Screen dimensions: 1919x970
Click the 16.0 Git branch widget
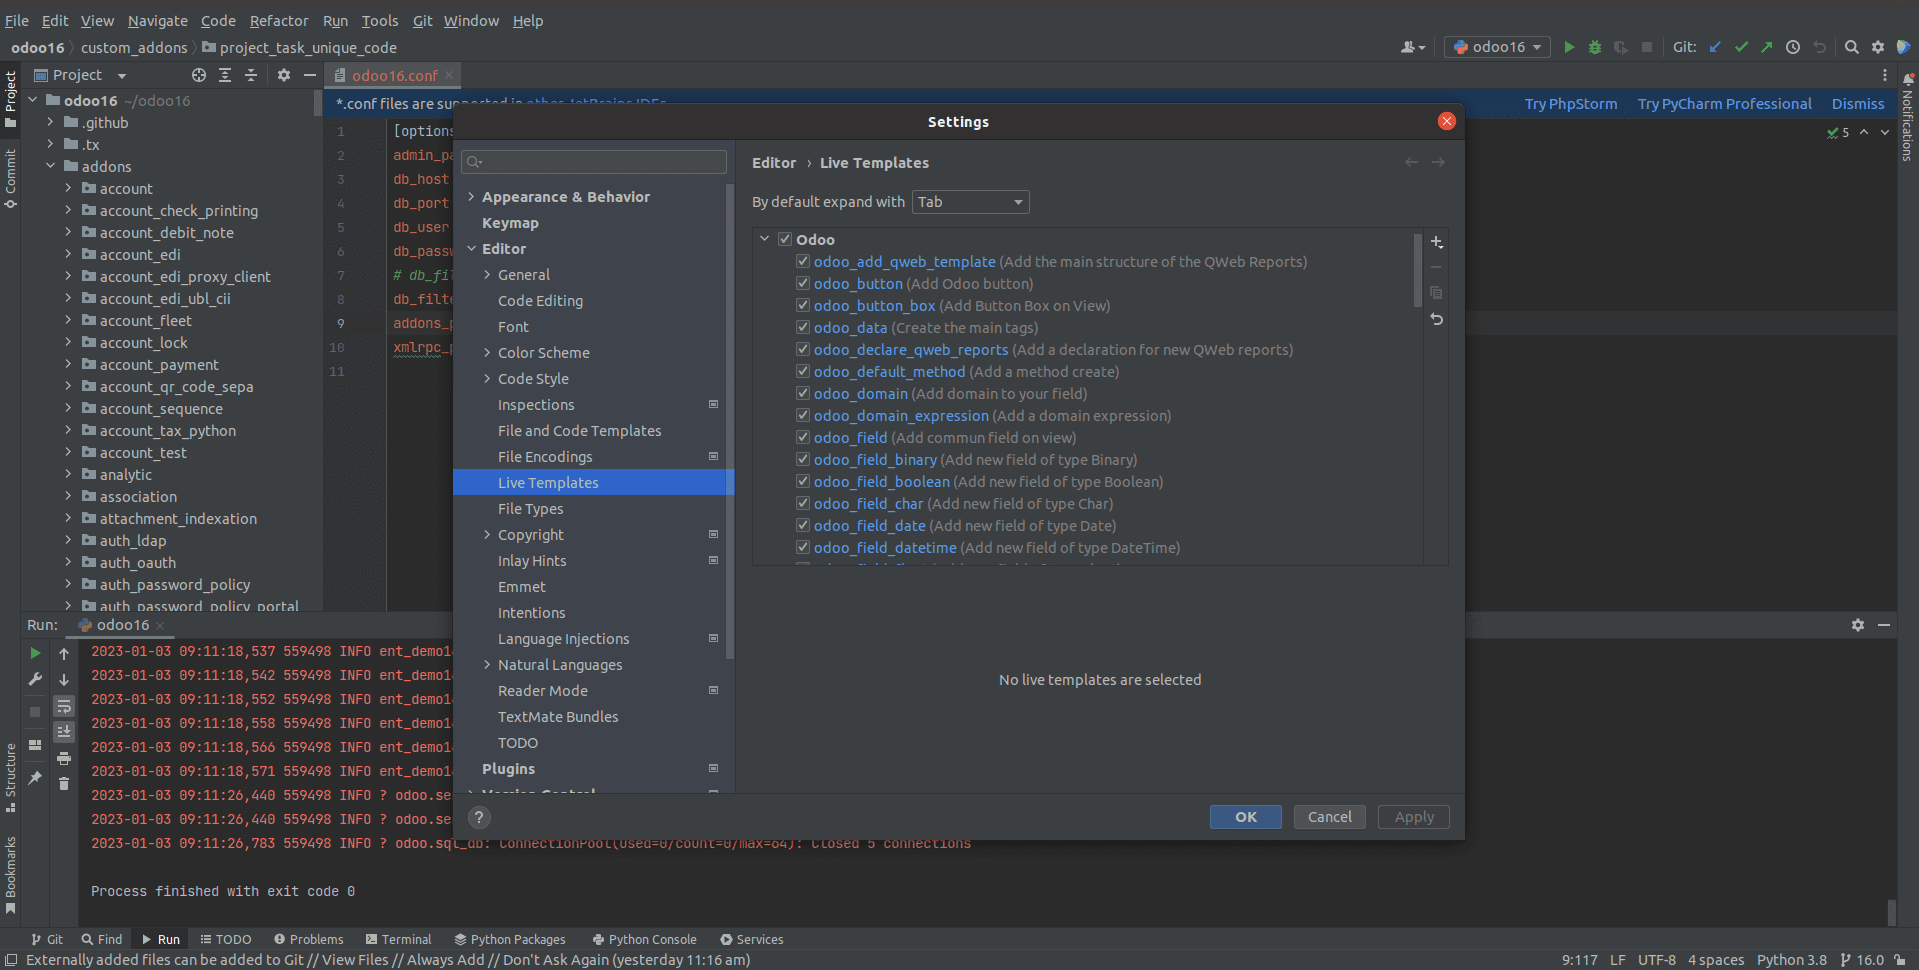pos(1862,960)
